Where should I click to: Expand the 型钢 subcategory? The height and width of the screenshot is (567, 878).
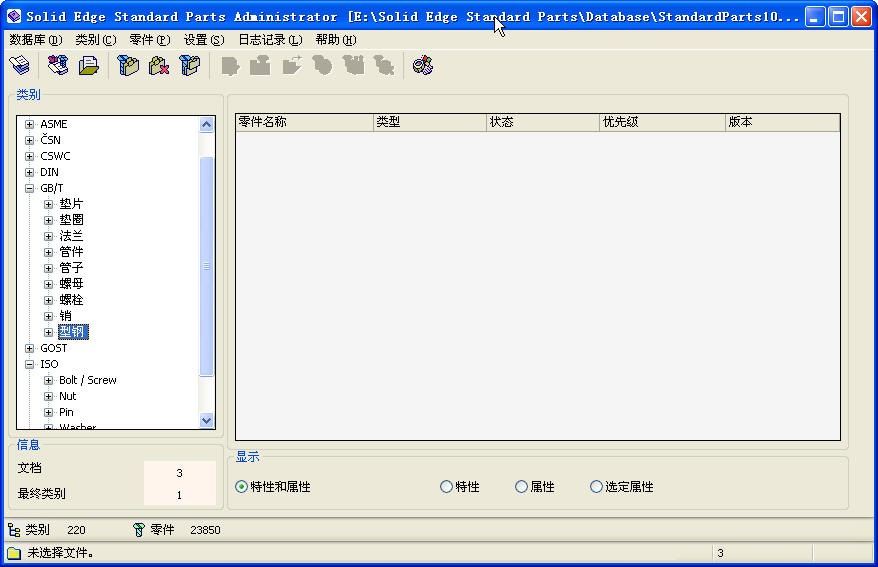click(x=49, y=332)
